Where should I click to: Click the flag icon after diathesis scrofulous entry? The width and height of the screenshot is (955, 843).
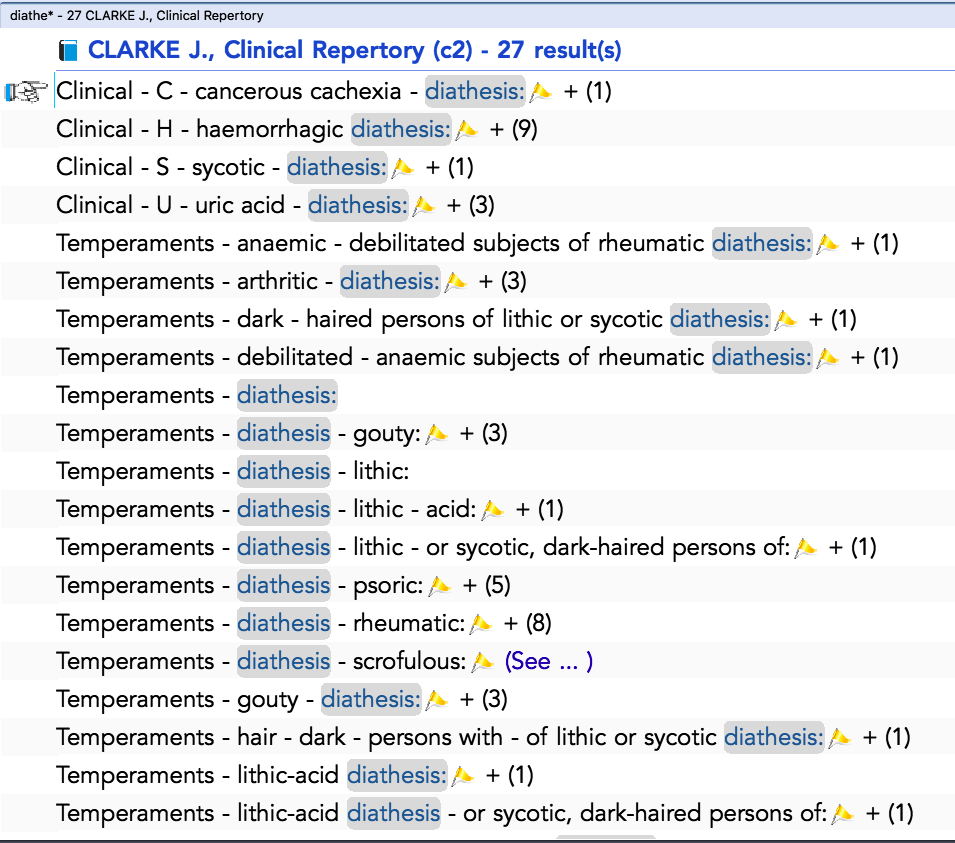pyautogui.click(x=482, y=662)
